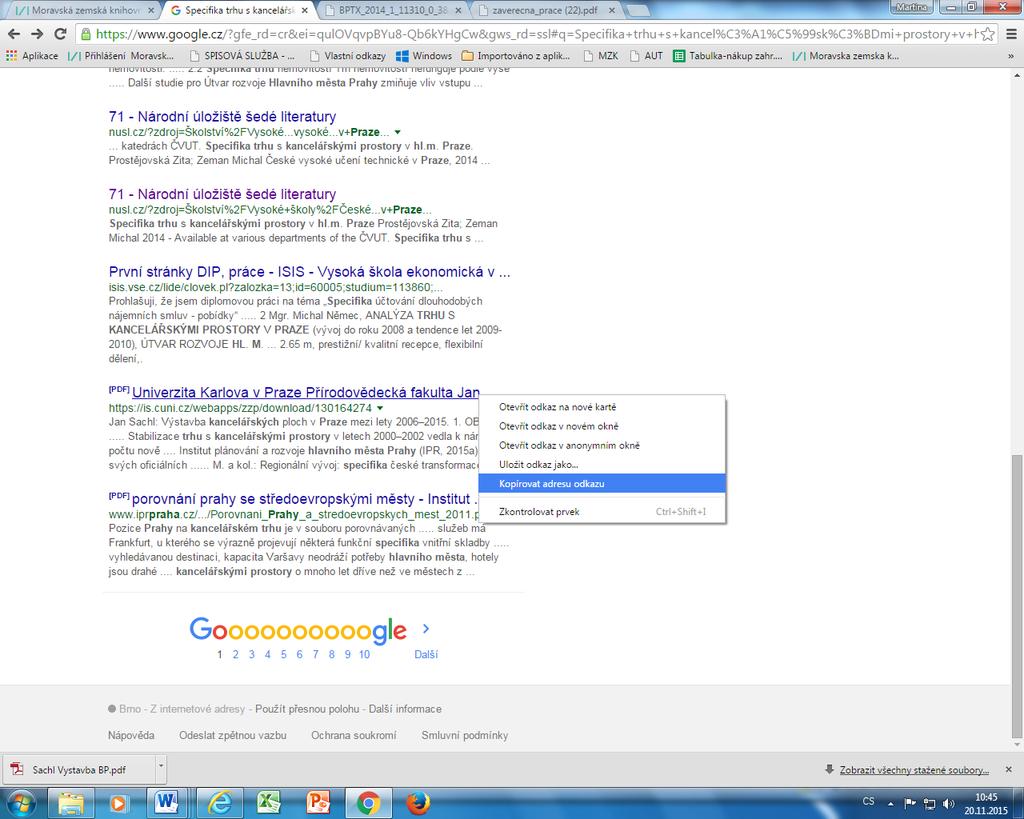Open first 71 - Národní úložiště šedé literatury result
Image resolution: width=1024 pixels, height=819 pixels.
pos(222,117)
